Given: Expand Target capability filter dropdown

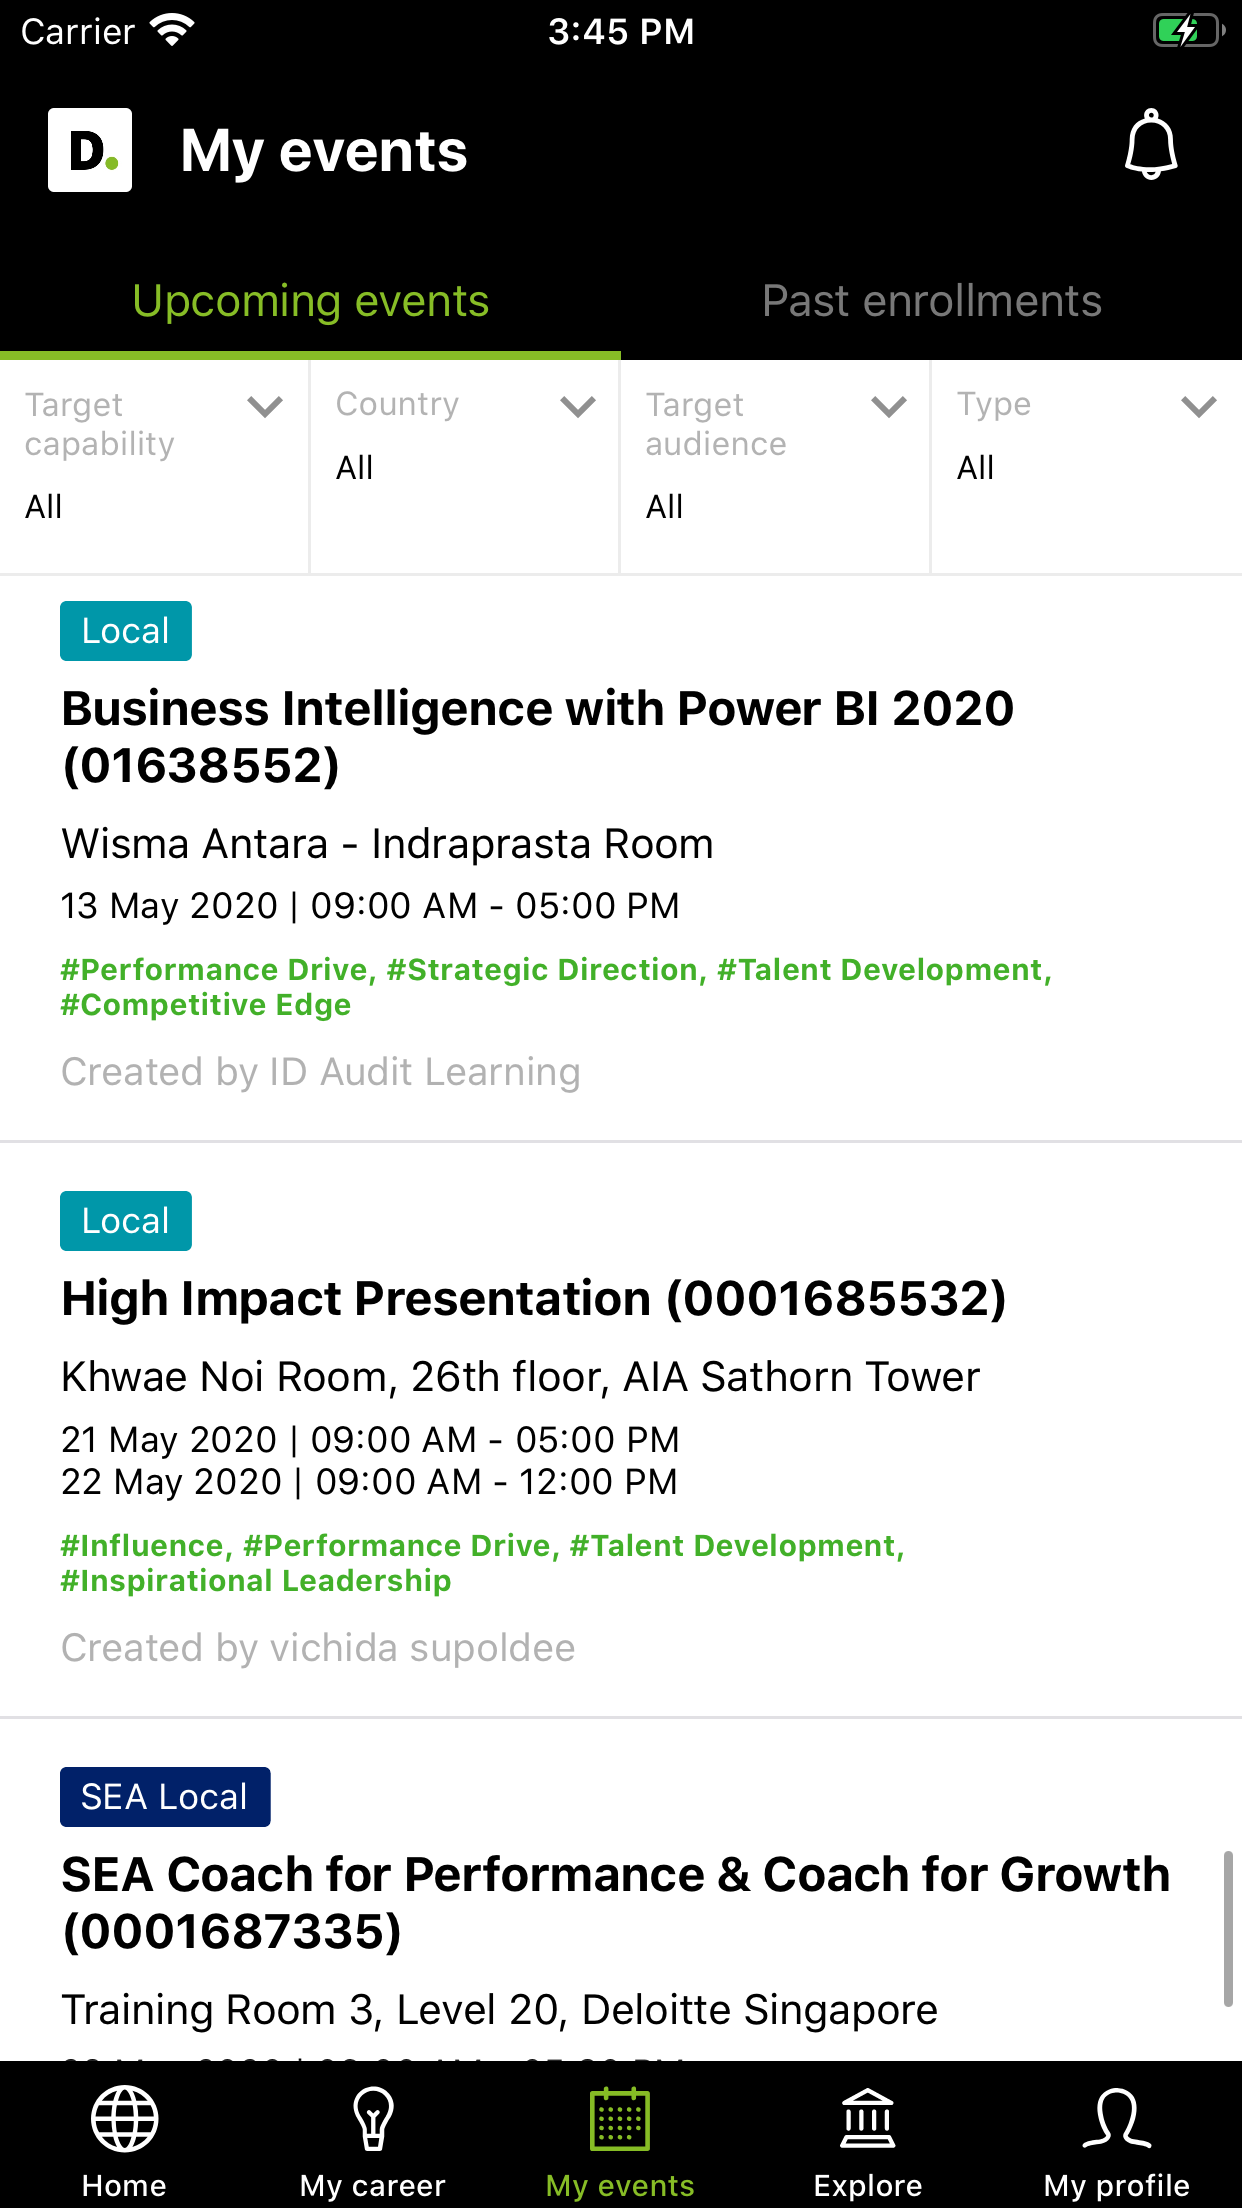Looking at the screenshot, I should click(155, 467).
